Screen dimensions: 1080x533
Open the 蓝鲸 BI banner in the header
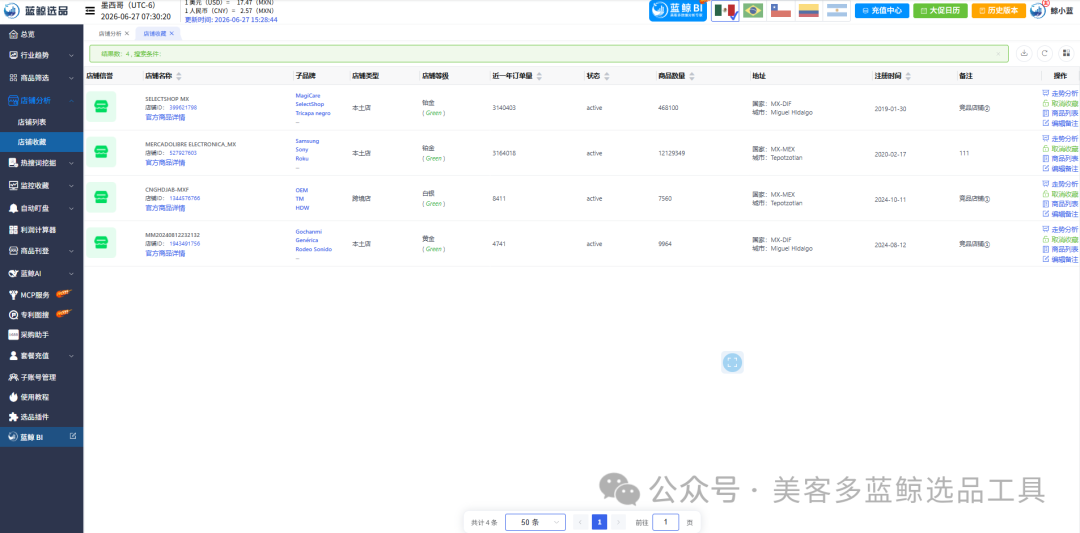pos(678,10)
